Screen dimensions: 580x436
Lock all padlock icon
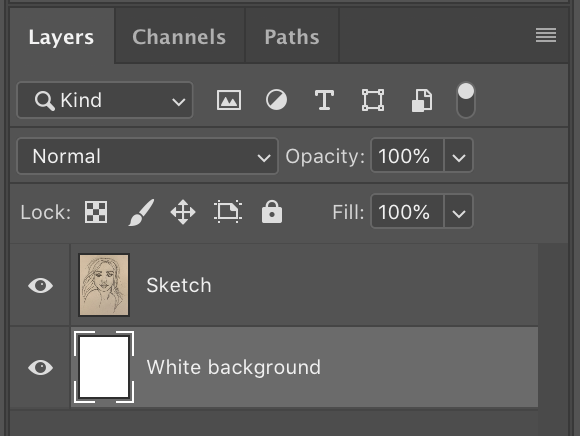pos(272,212)
